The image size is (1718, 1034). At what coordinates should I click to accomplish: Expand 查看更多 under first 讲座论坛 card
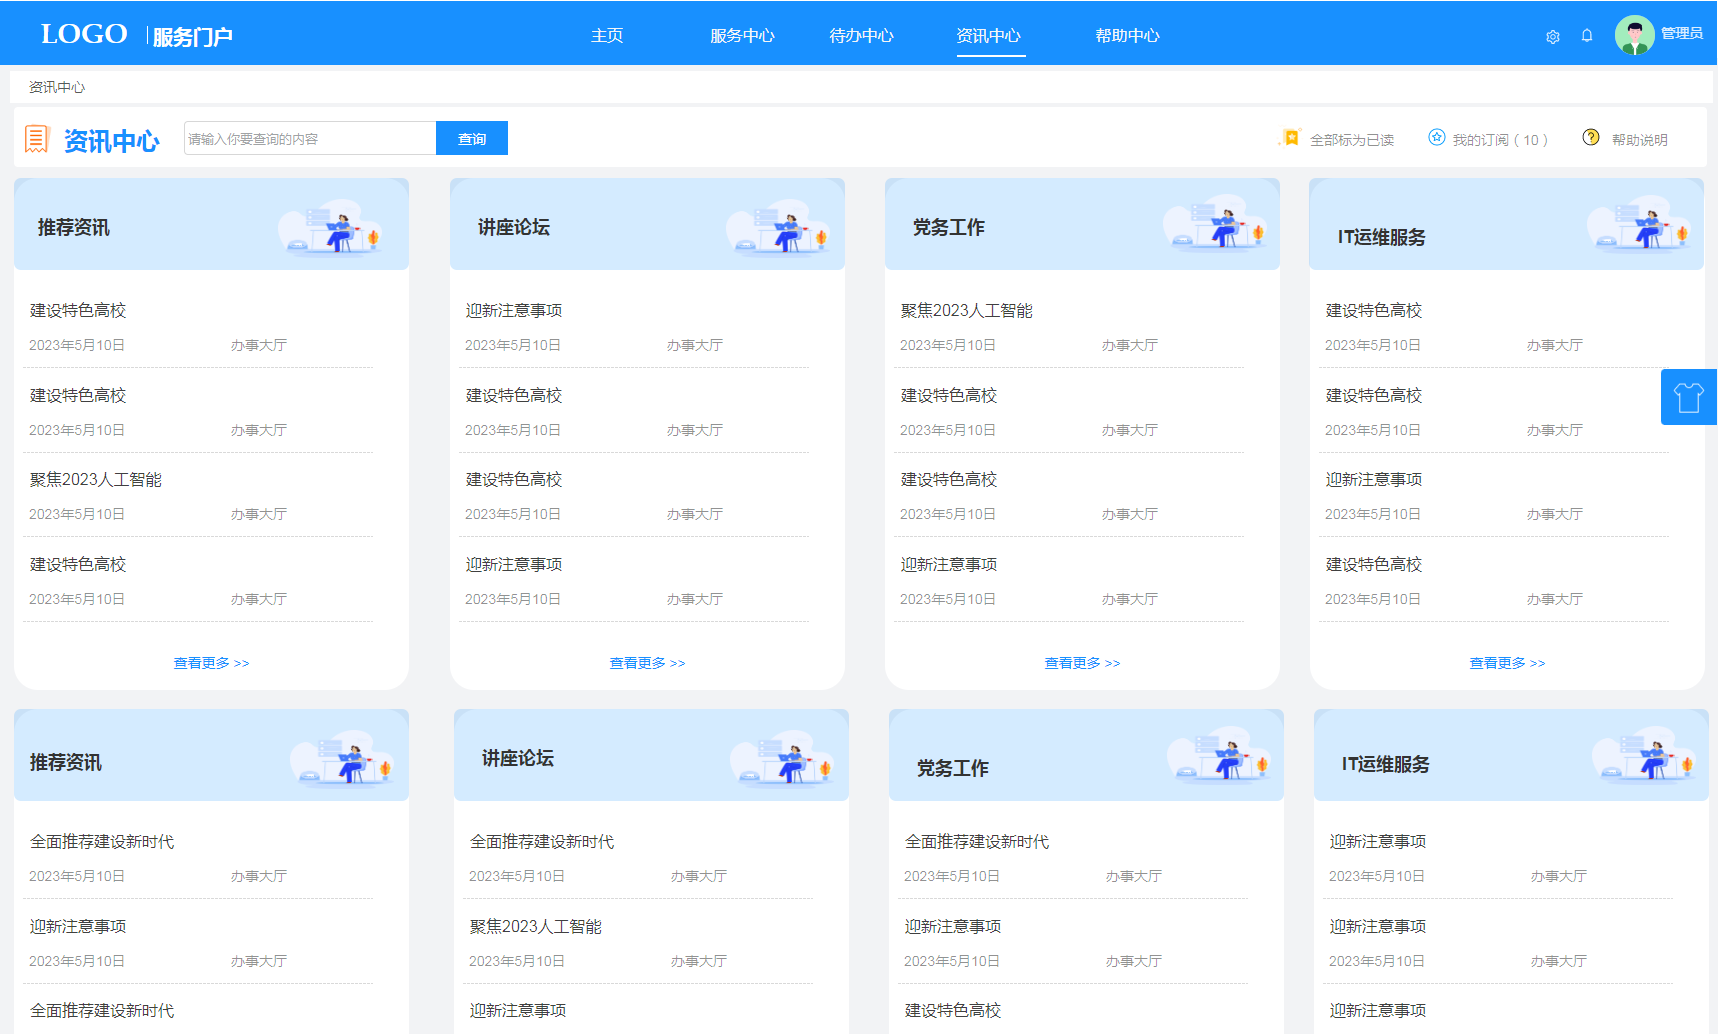(x=647, y=663)
